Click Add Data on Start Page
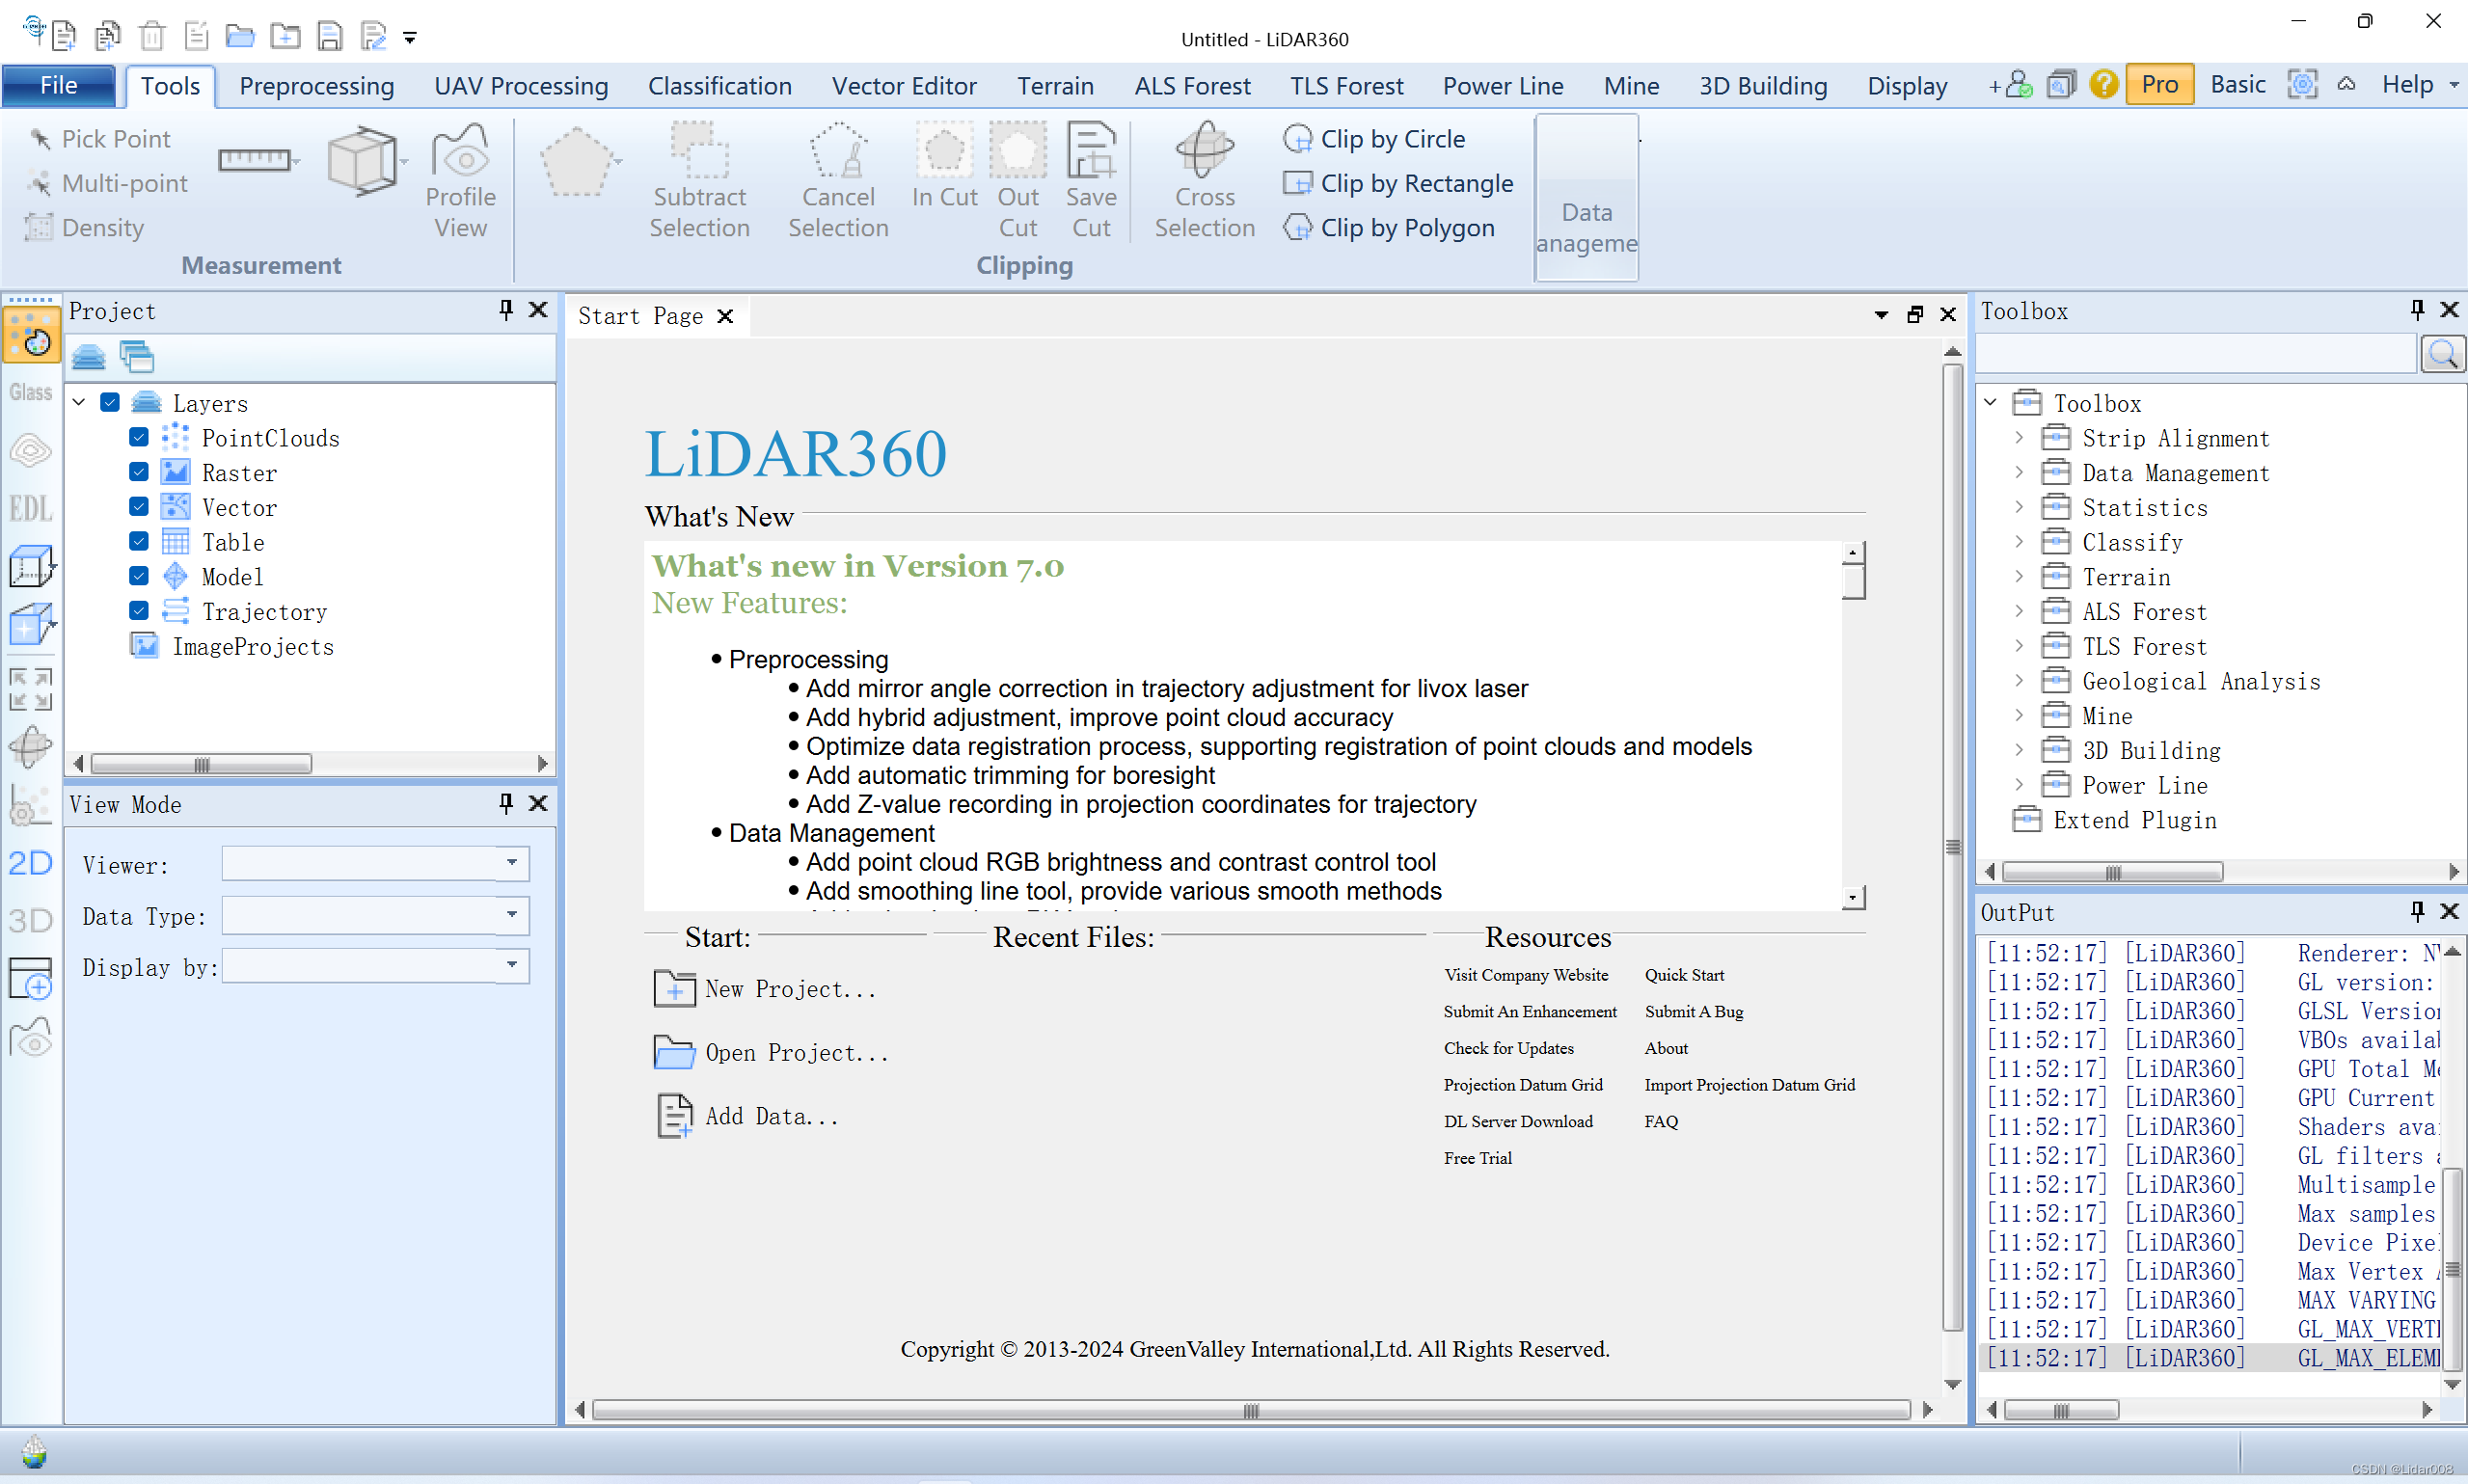This screenshot has width=2468, height=1484. coord(746,1117)
